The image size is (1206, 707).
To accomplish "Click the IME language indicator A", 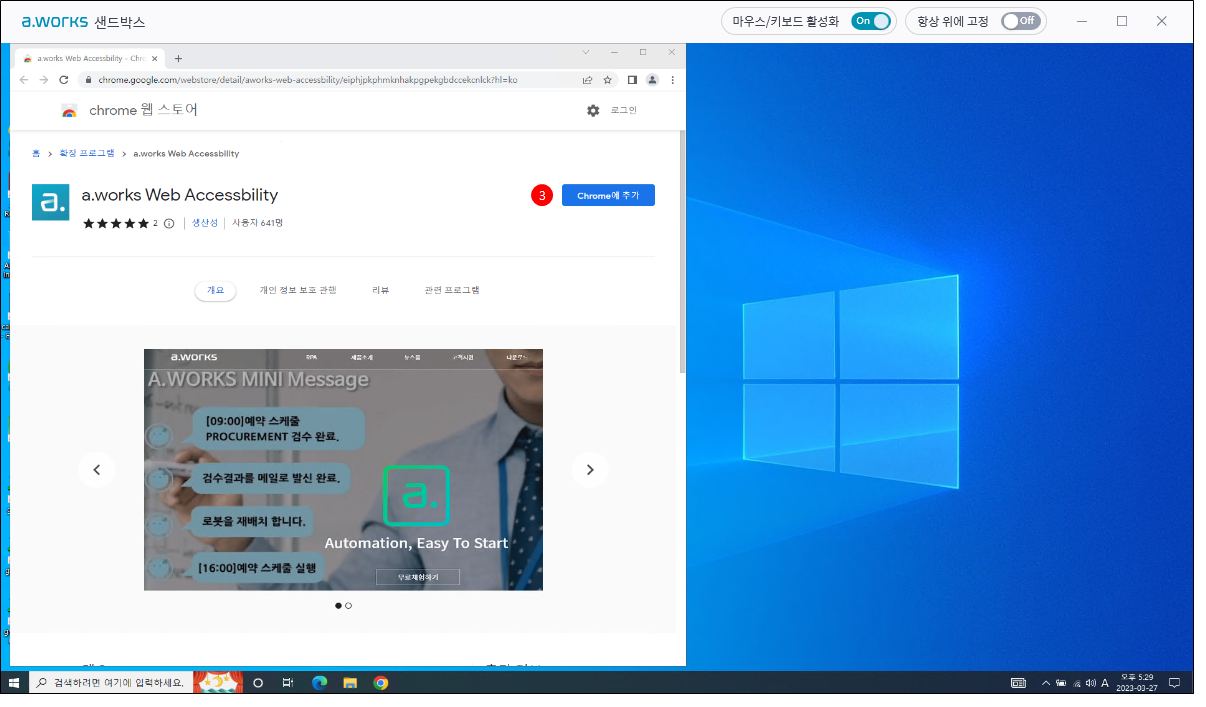I will click(1105, 683).
